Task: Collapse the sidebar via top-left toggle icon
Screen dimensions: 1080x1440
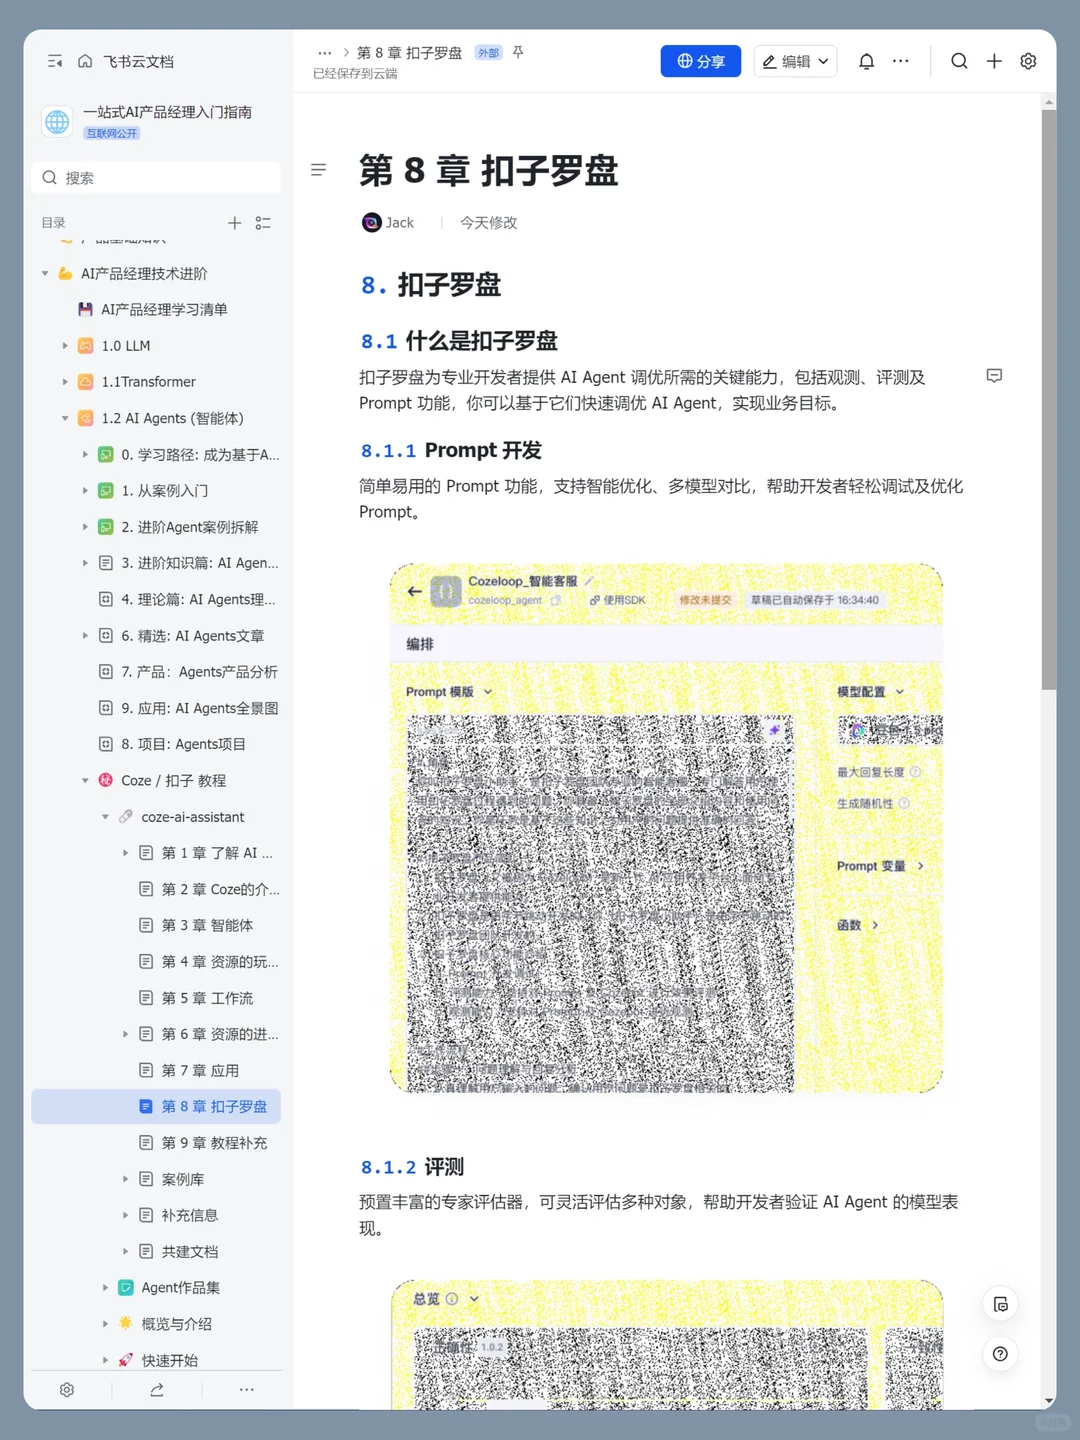Action: (55, 61)
